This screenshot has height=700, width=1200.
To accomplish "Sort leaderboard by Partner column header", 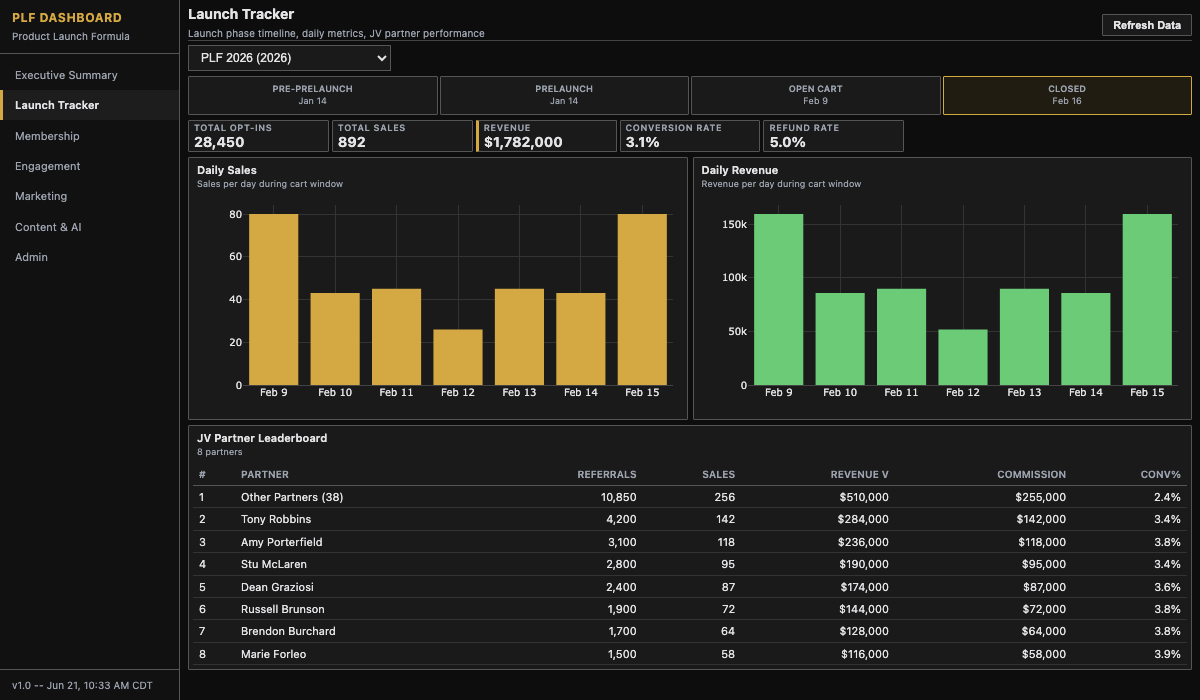I will [x=265, y=475].
